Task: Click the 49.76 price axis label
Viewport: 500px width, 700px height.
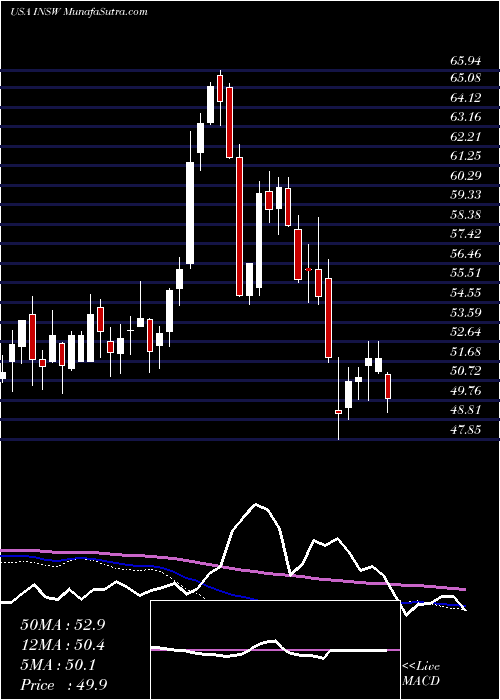Action: pyautogui.click(x=465, y=391)
